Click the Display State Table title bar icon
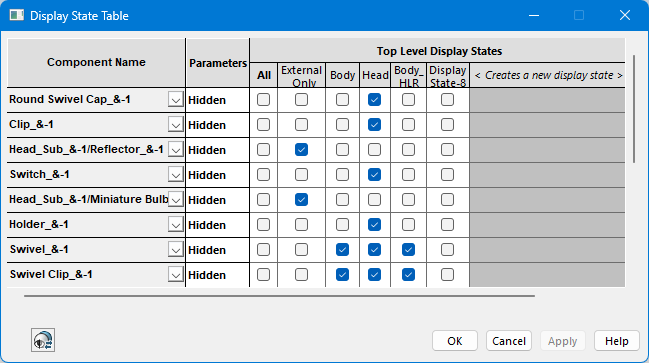 [x=17, y=15]
